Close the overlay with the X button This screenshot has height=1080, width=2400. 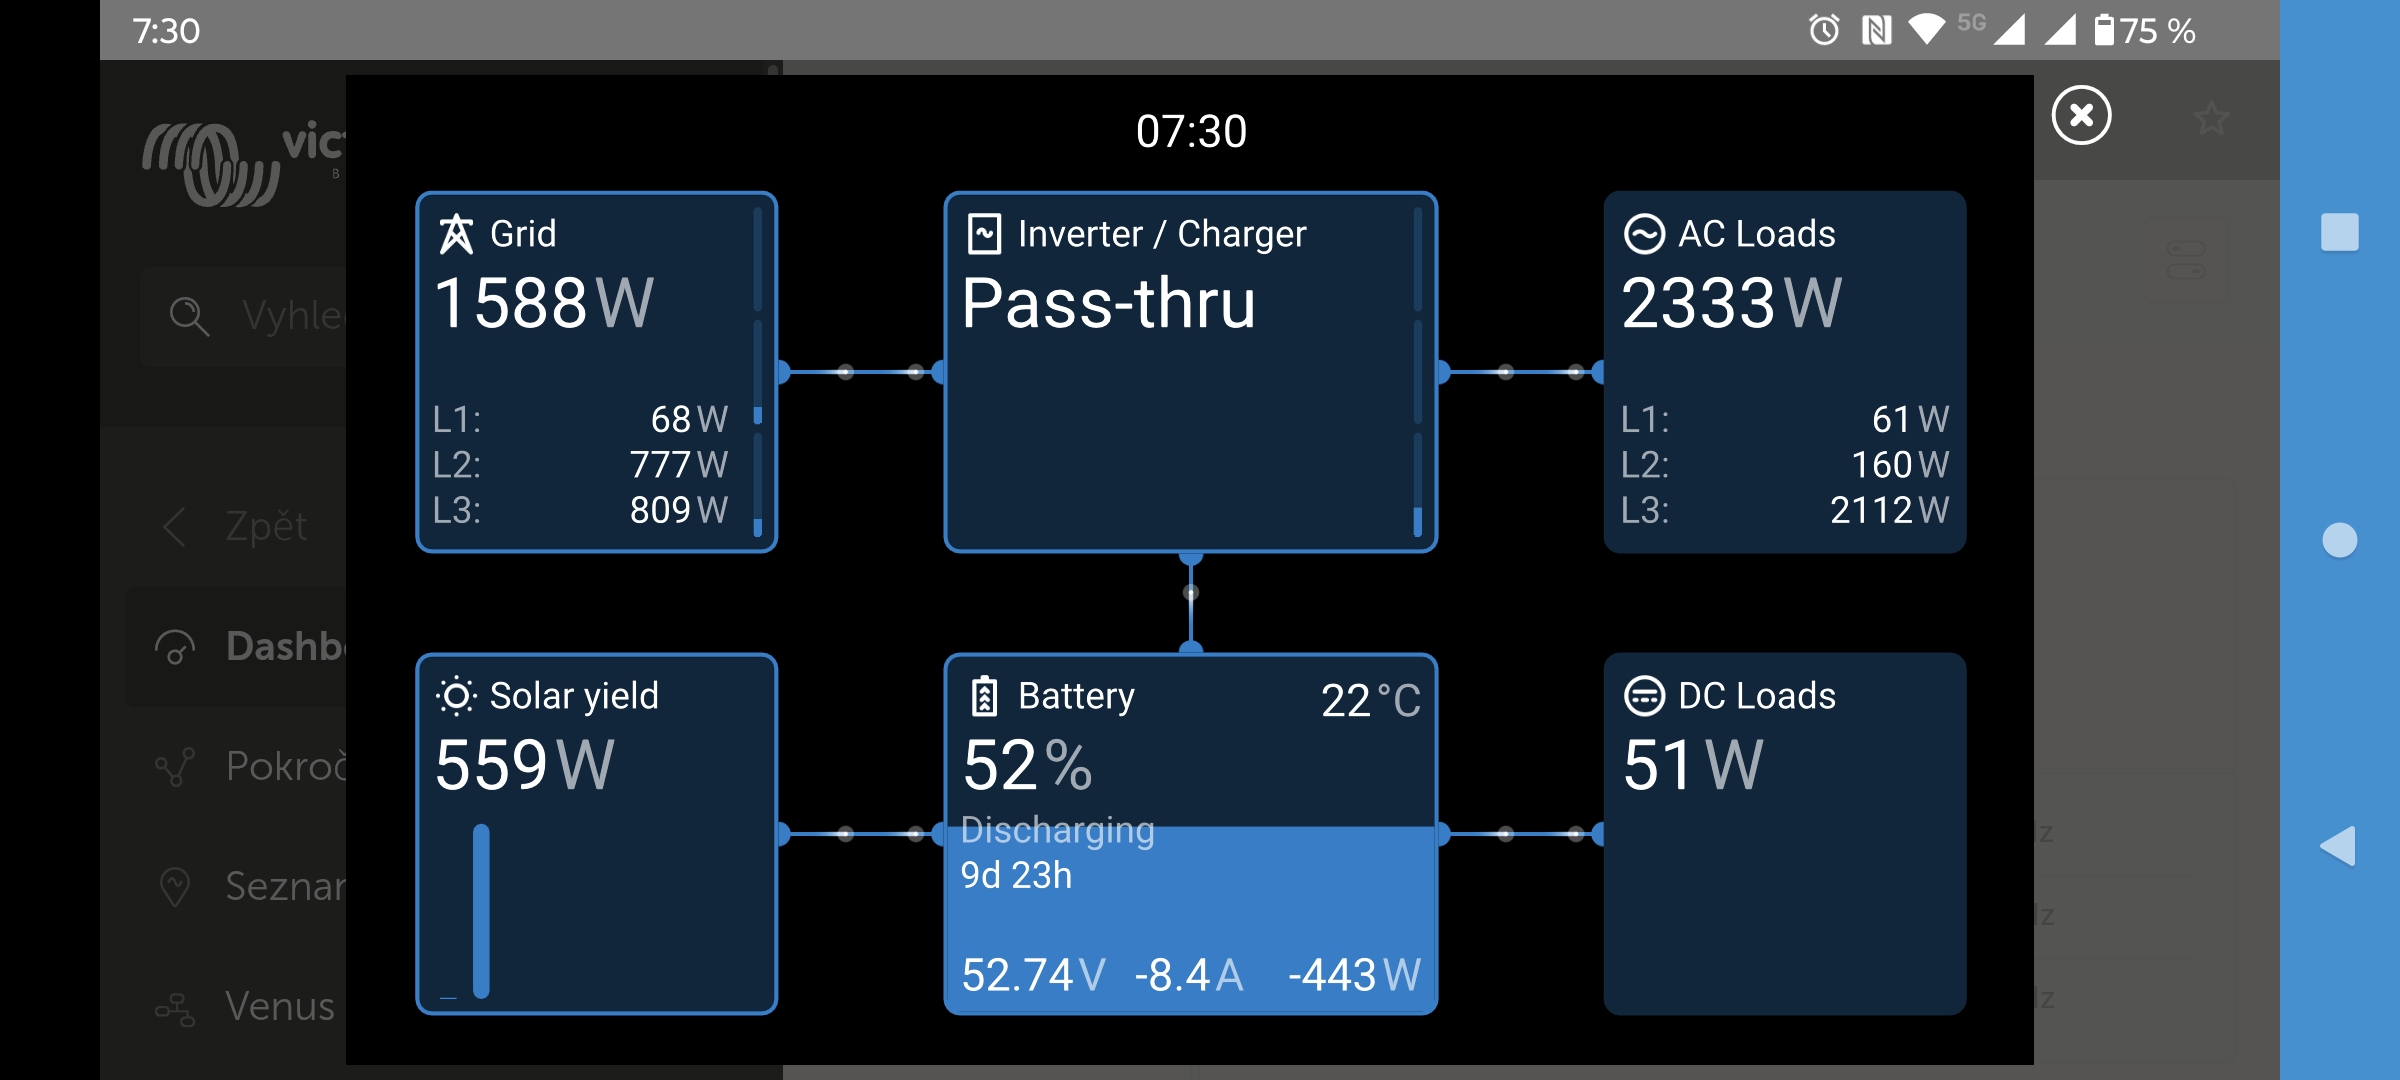point(2081,116)
